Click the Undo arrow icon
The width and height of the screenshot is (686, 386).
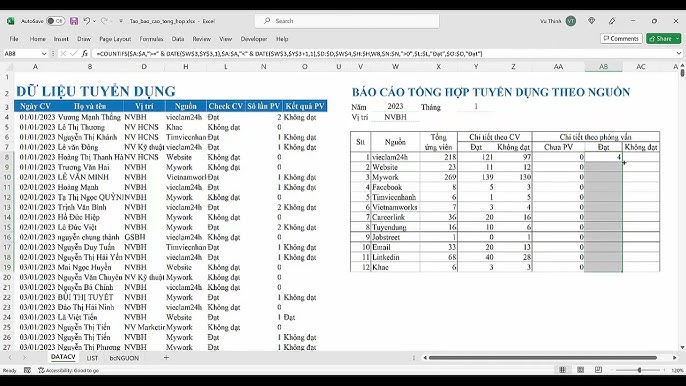87,21
